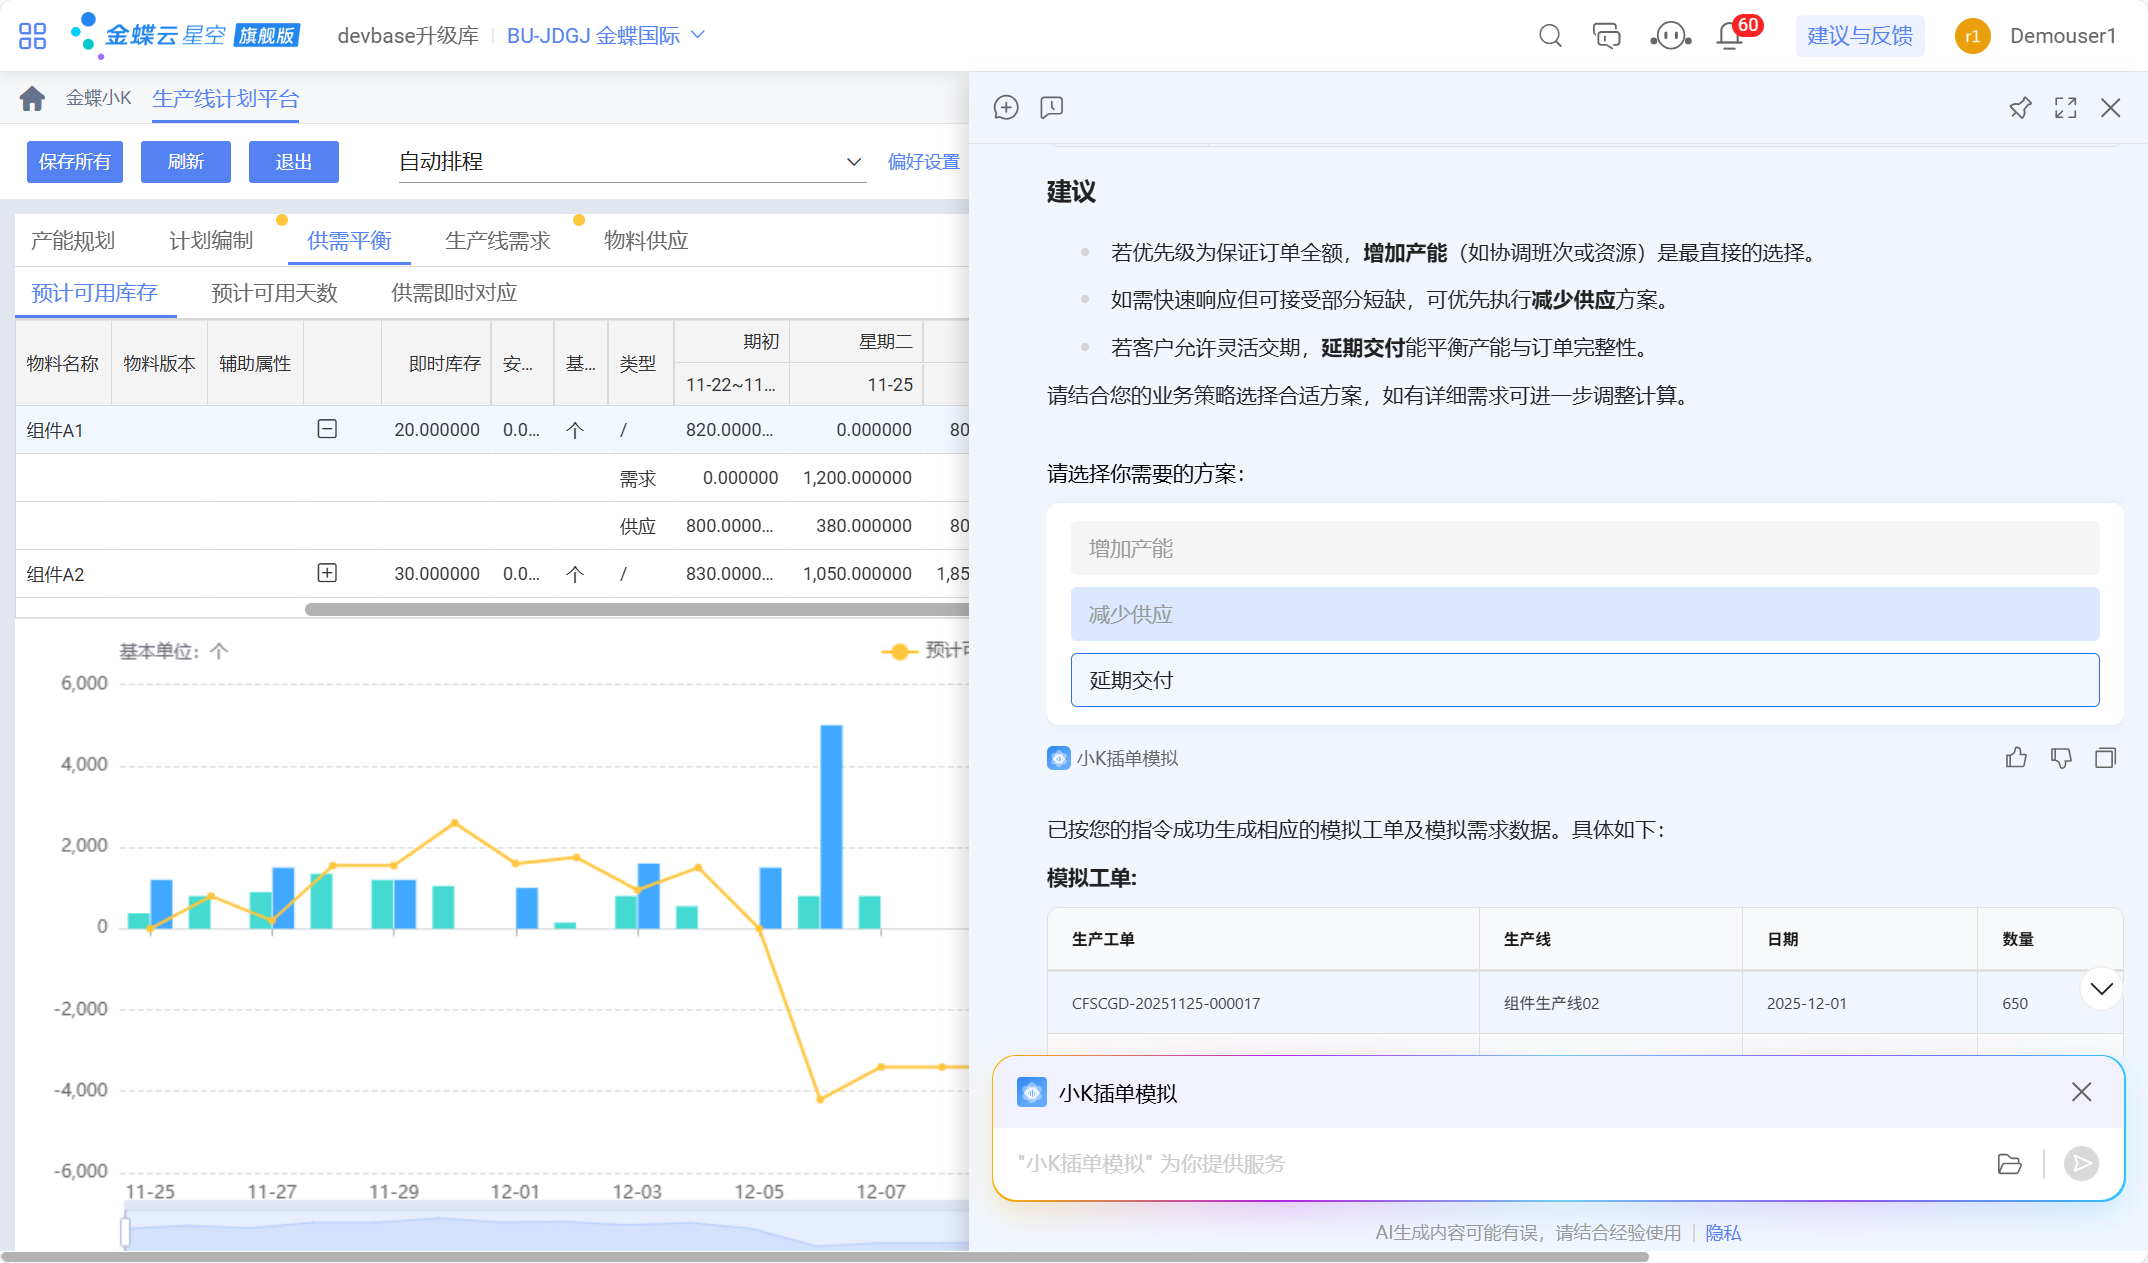The height and width of the screenshot is (1263, 2148).
Task: Open file attachment folder icon
Action: [x=2009, y=1164]
